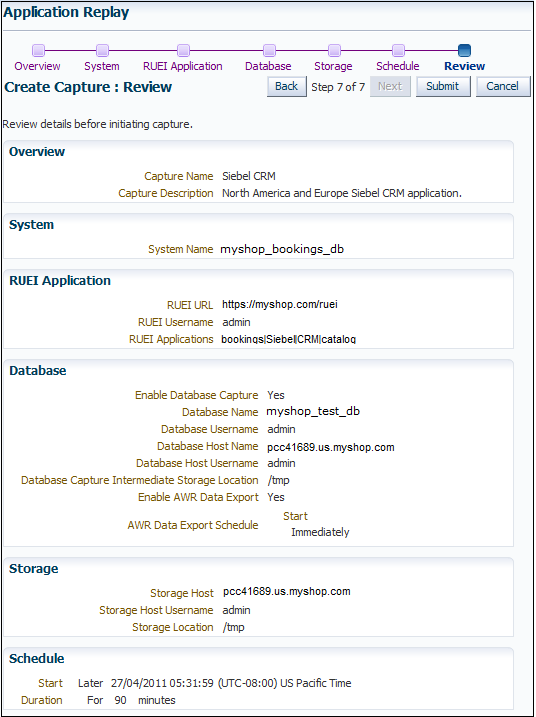
Task: Go to the Overview step label
Action: tap(38, 66)
